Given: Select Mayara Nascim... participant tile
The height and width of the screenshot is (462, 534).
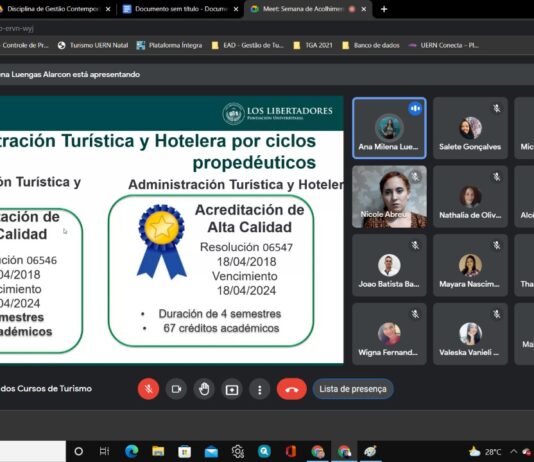Looking at the screenshot, I should 470,265.
